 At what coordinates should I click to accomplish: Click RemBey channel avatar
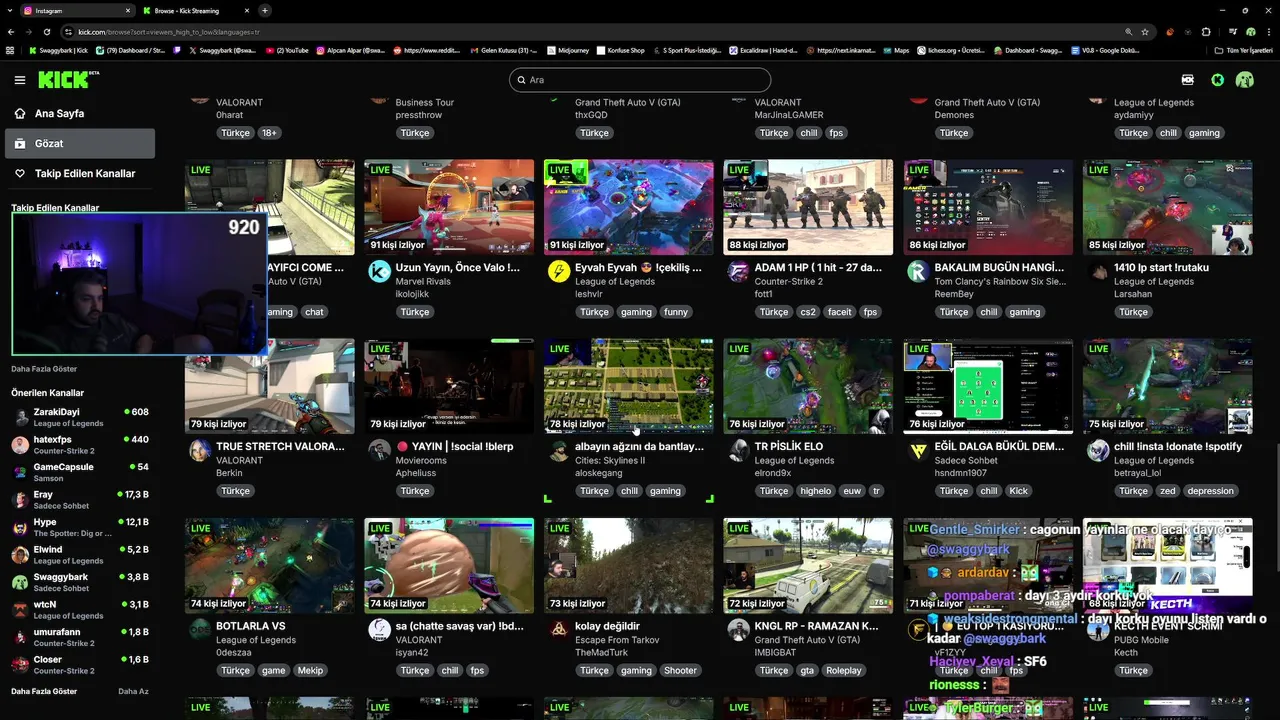[x=918, y=271]
